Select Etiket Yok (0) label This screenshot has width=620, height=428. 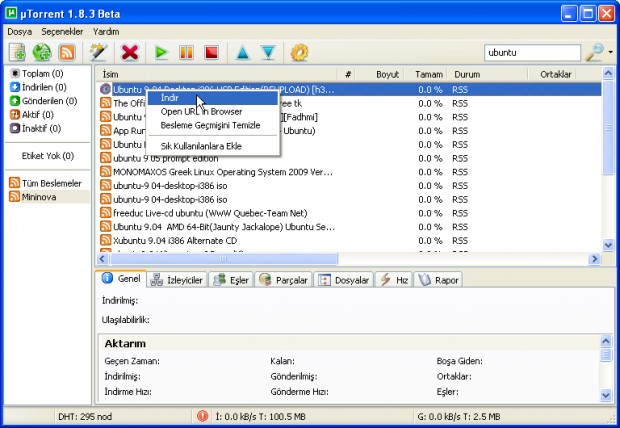coord(48,156)
